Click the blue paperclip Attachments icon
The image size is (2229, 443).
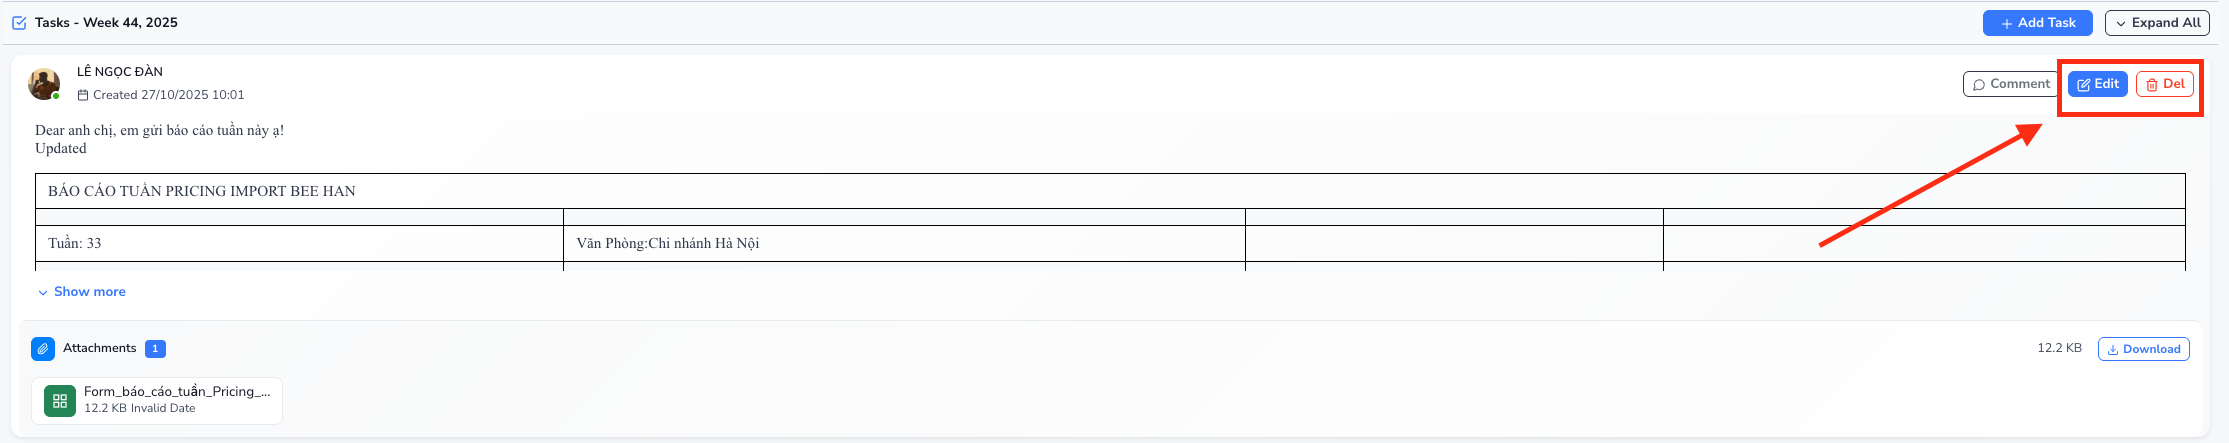43,349
